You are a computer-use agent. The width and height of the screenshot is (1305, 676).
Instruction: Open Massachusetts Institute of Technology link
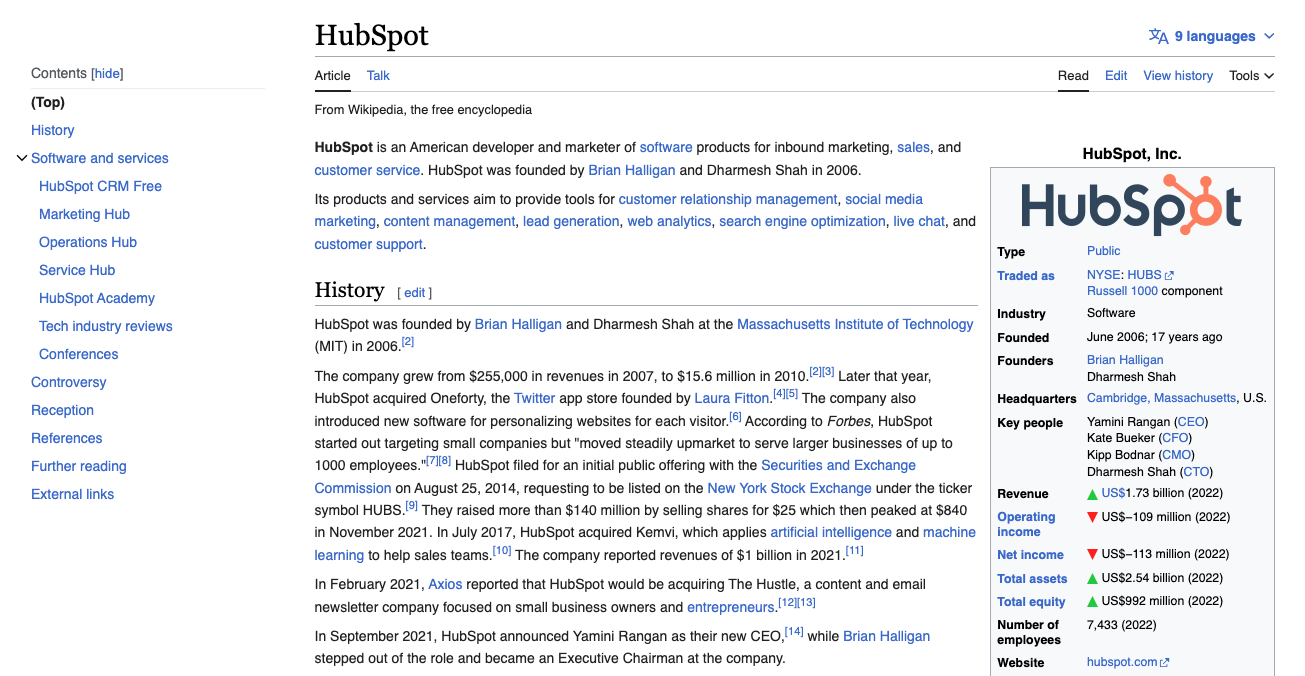coord(855,324)
